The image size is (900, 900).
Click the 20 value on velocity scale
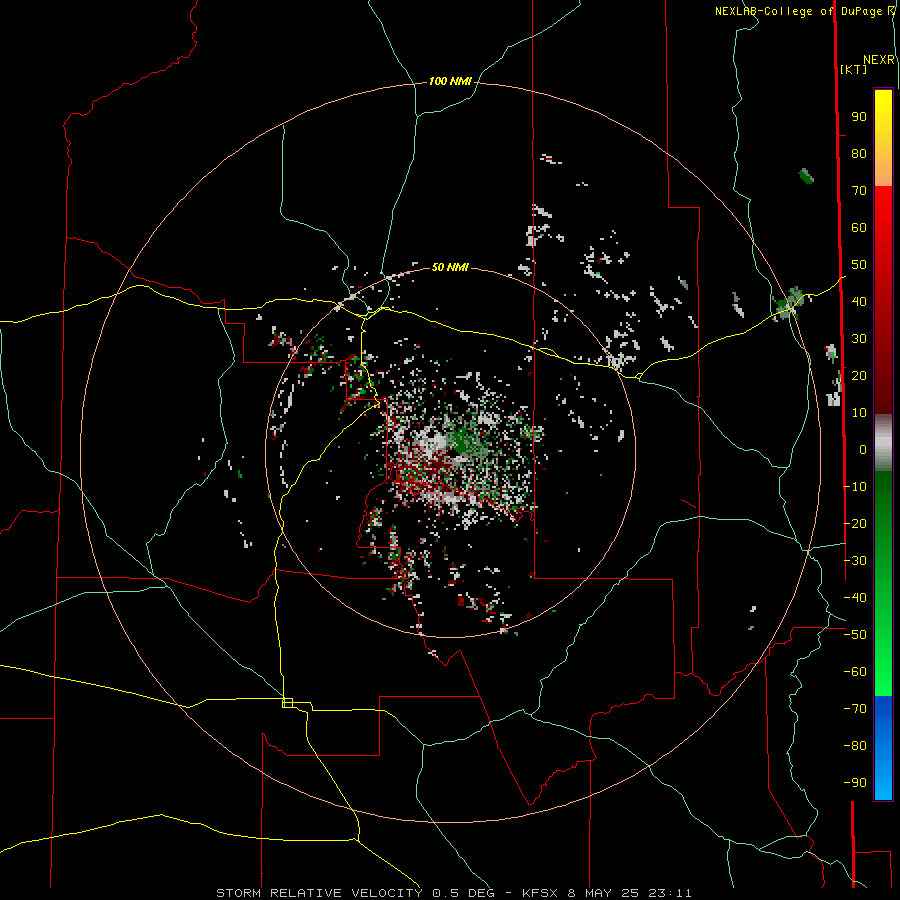[859, 375]
